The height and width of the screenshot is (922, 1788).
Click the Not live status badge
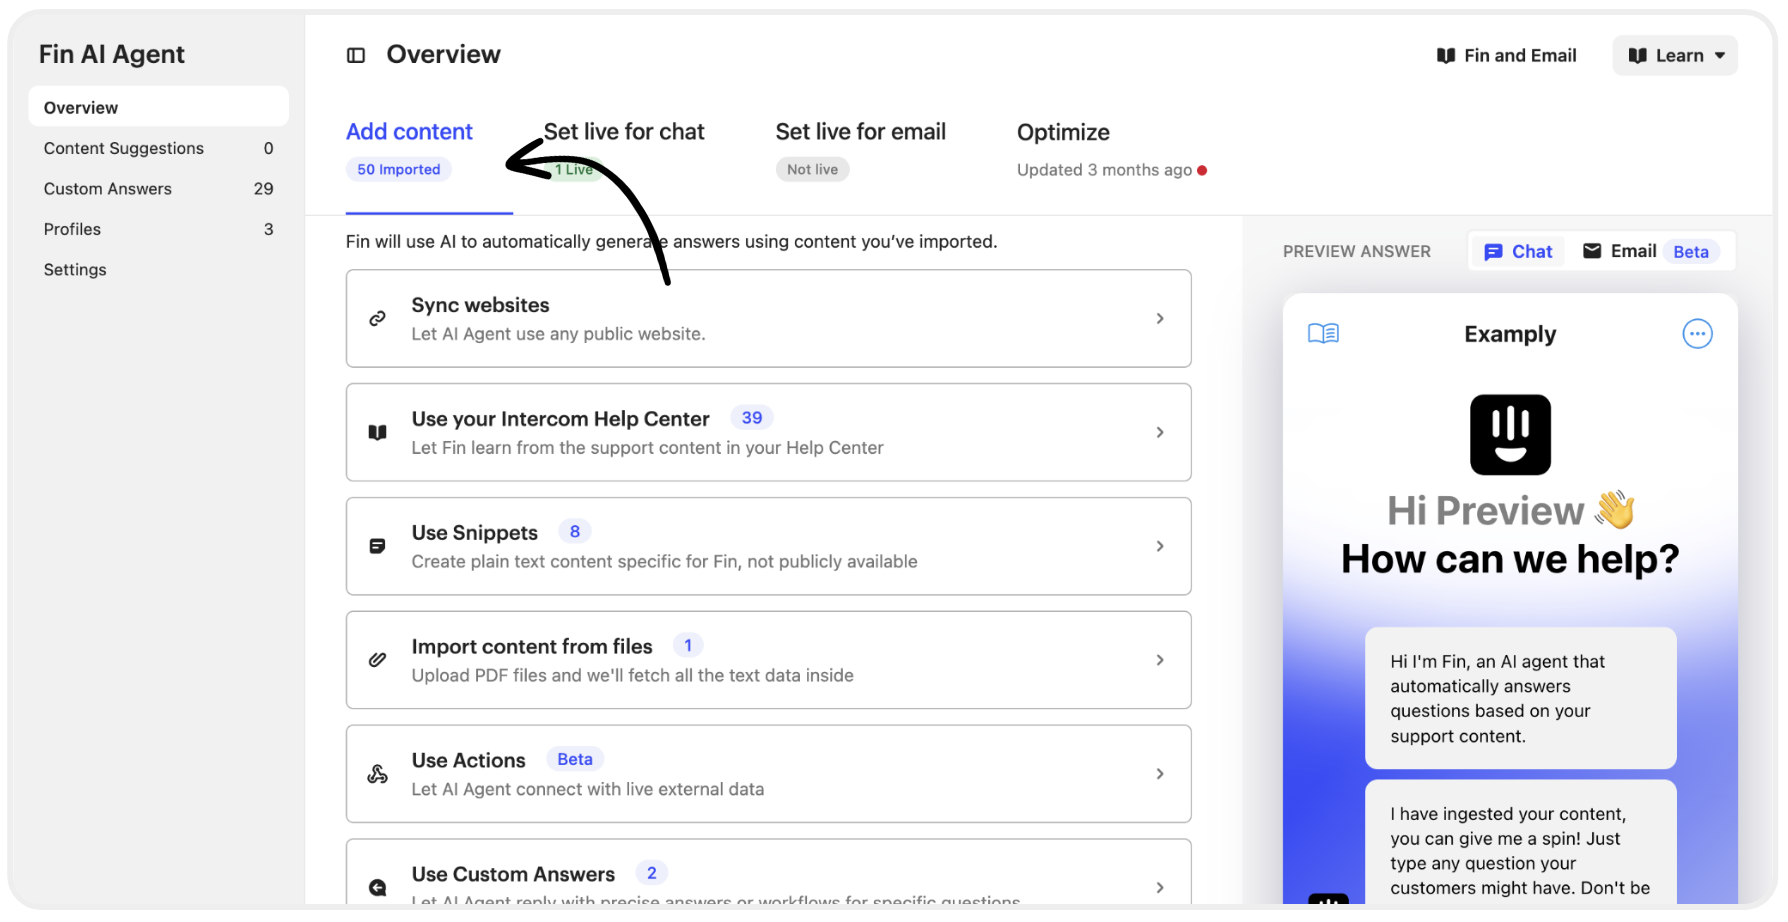[812, 170]
